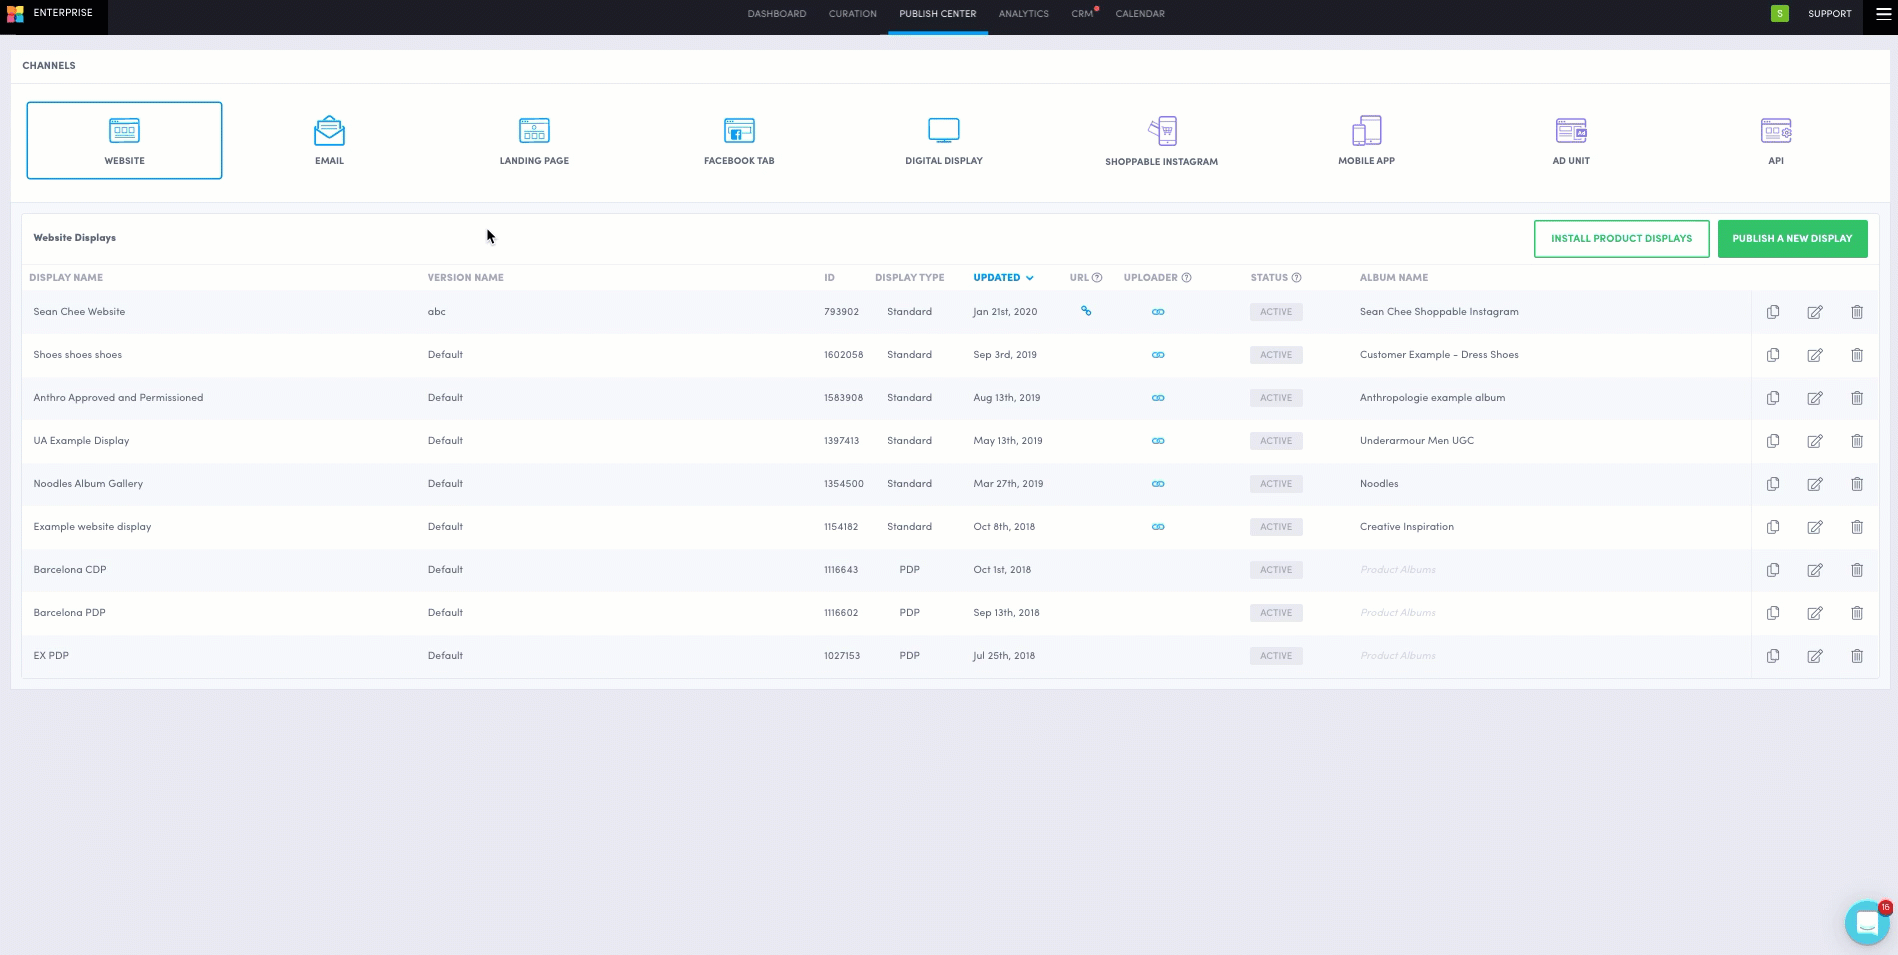Open the Support link in header
Viewport: 1898px width, 955px height.
(1829, 14)
